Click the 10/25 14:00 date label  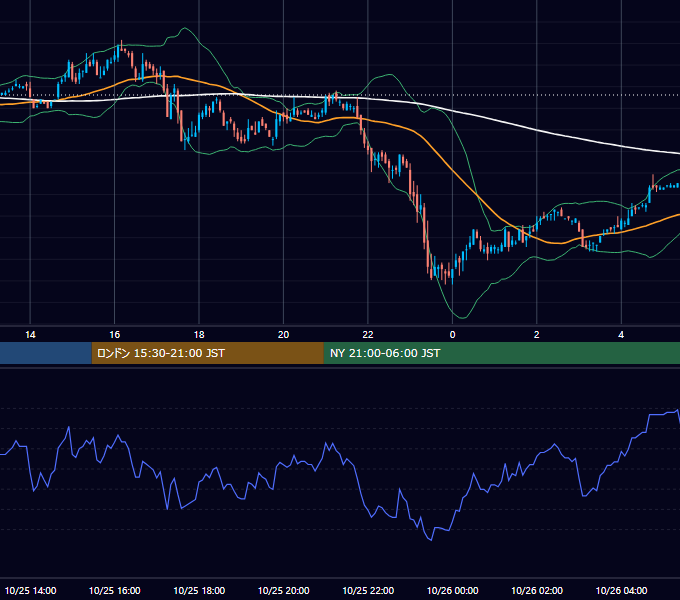(30, 590)
